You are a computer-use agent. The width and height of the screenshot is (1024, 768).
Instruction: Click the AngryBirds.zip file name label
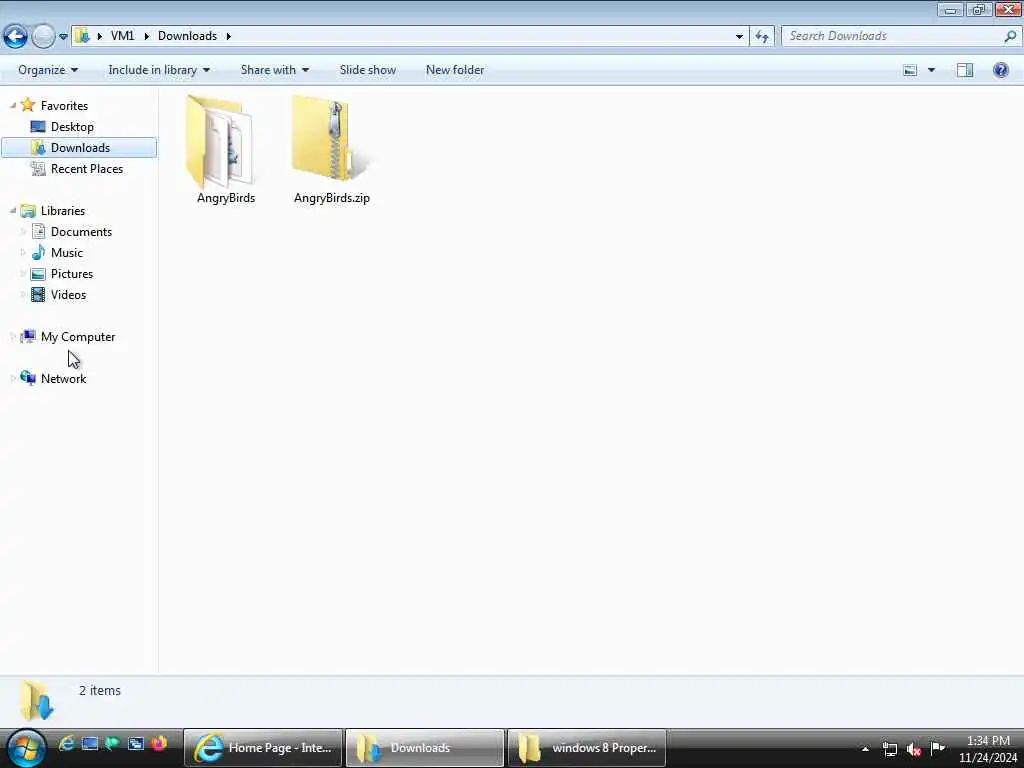click(332, 198)
